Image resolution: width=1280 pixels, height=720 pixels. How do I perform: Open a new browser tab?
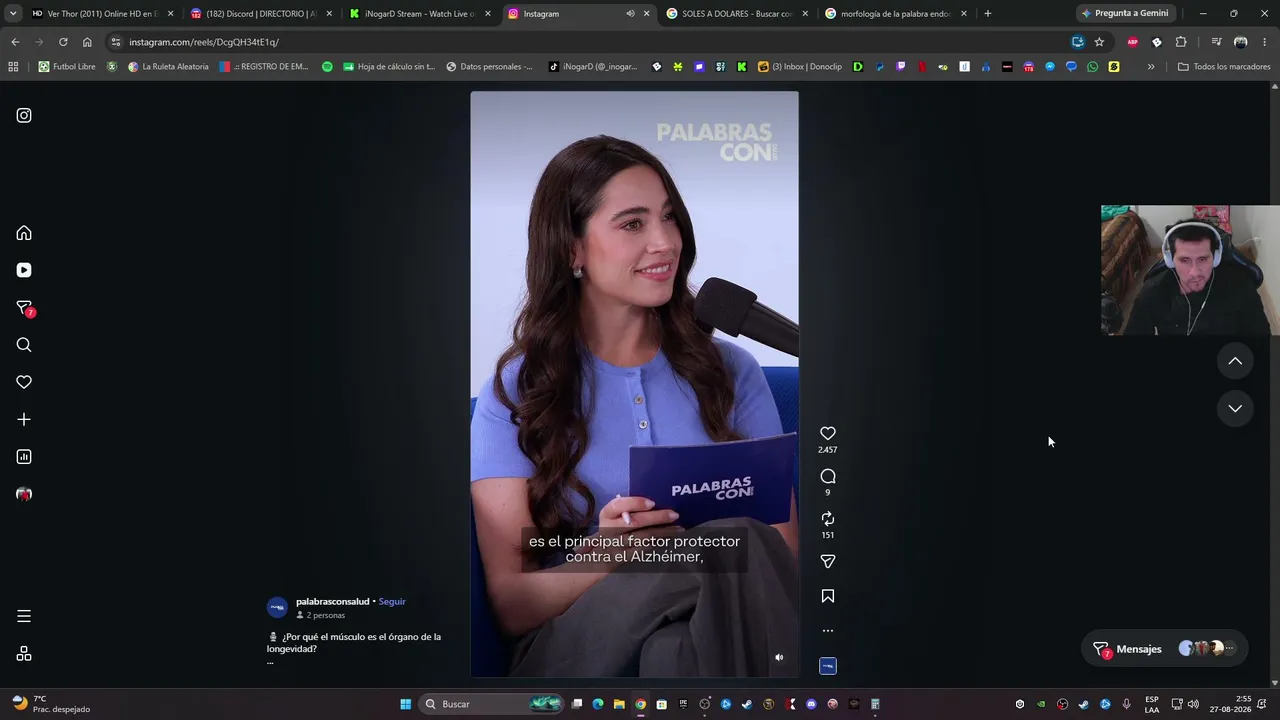988,14
